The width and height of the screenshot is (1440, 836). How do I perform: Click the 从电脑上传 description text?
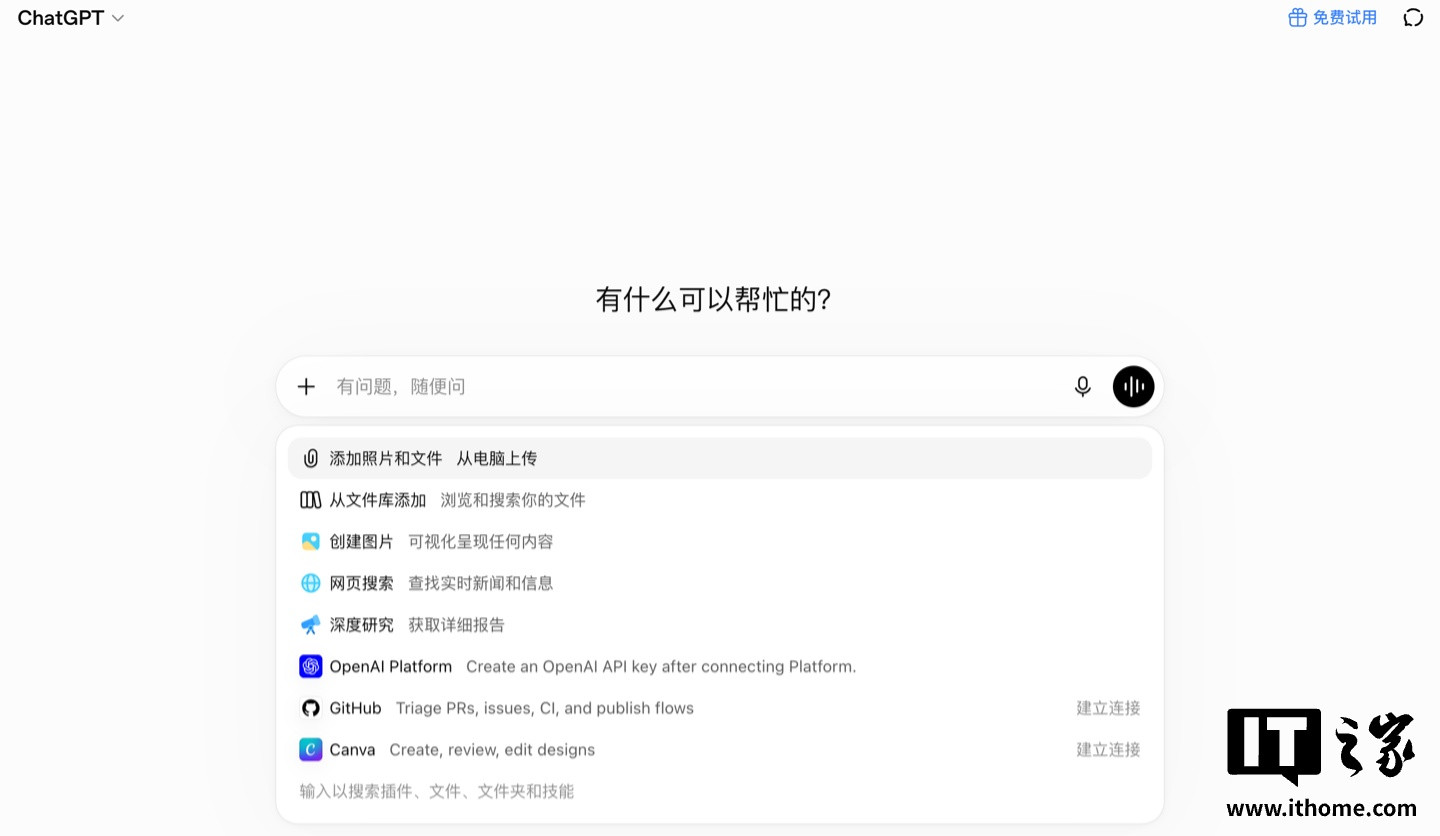pyautogui.click(x=497, y=458)
